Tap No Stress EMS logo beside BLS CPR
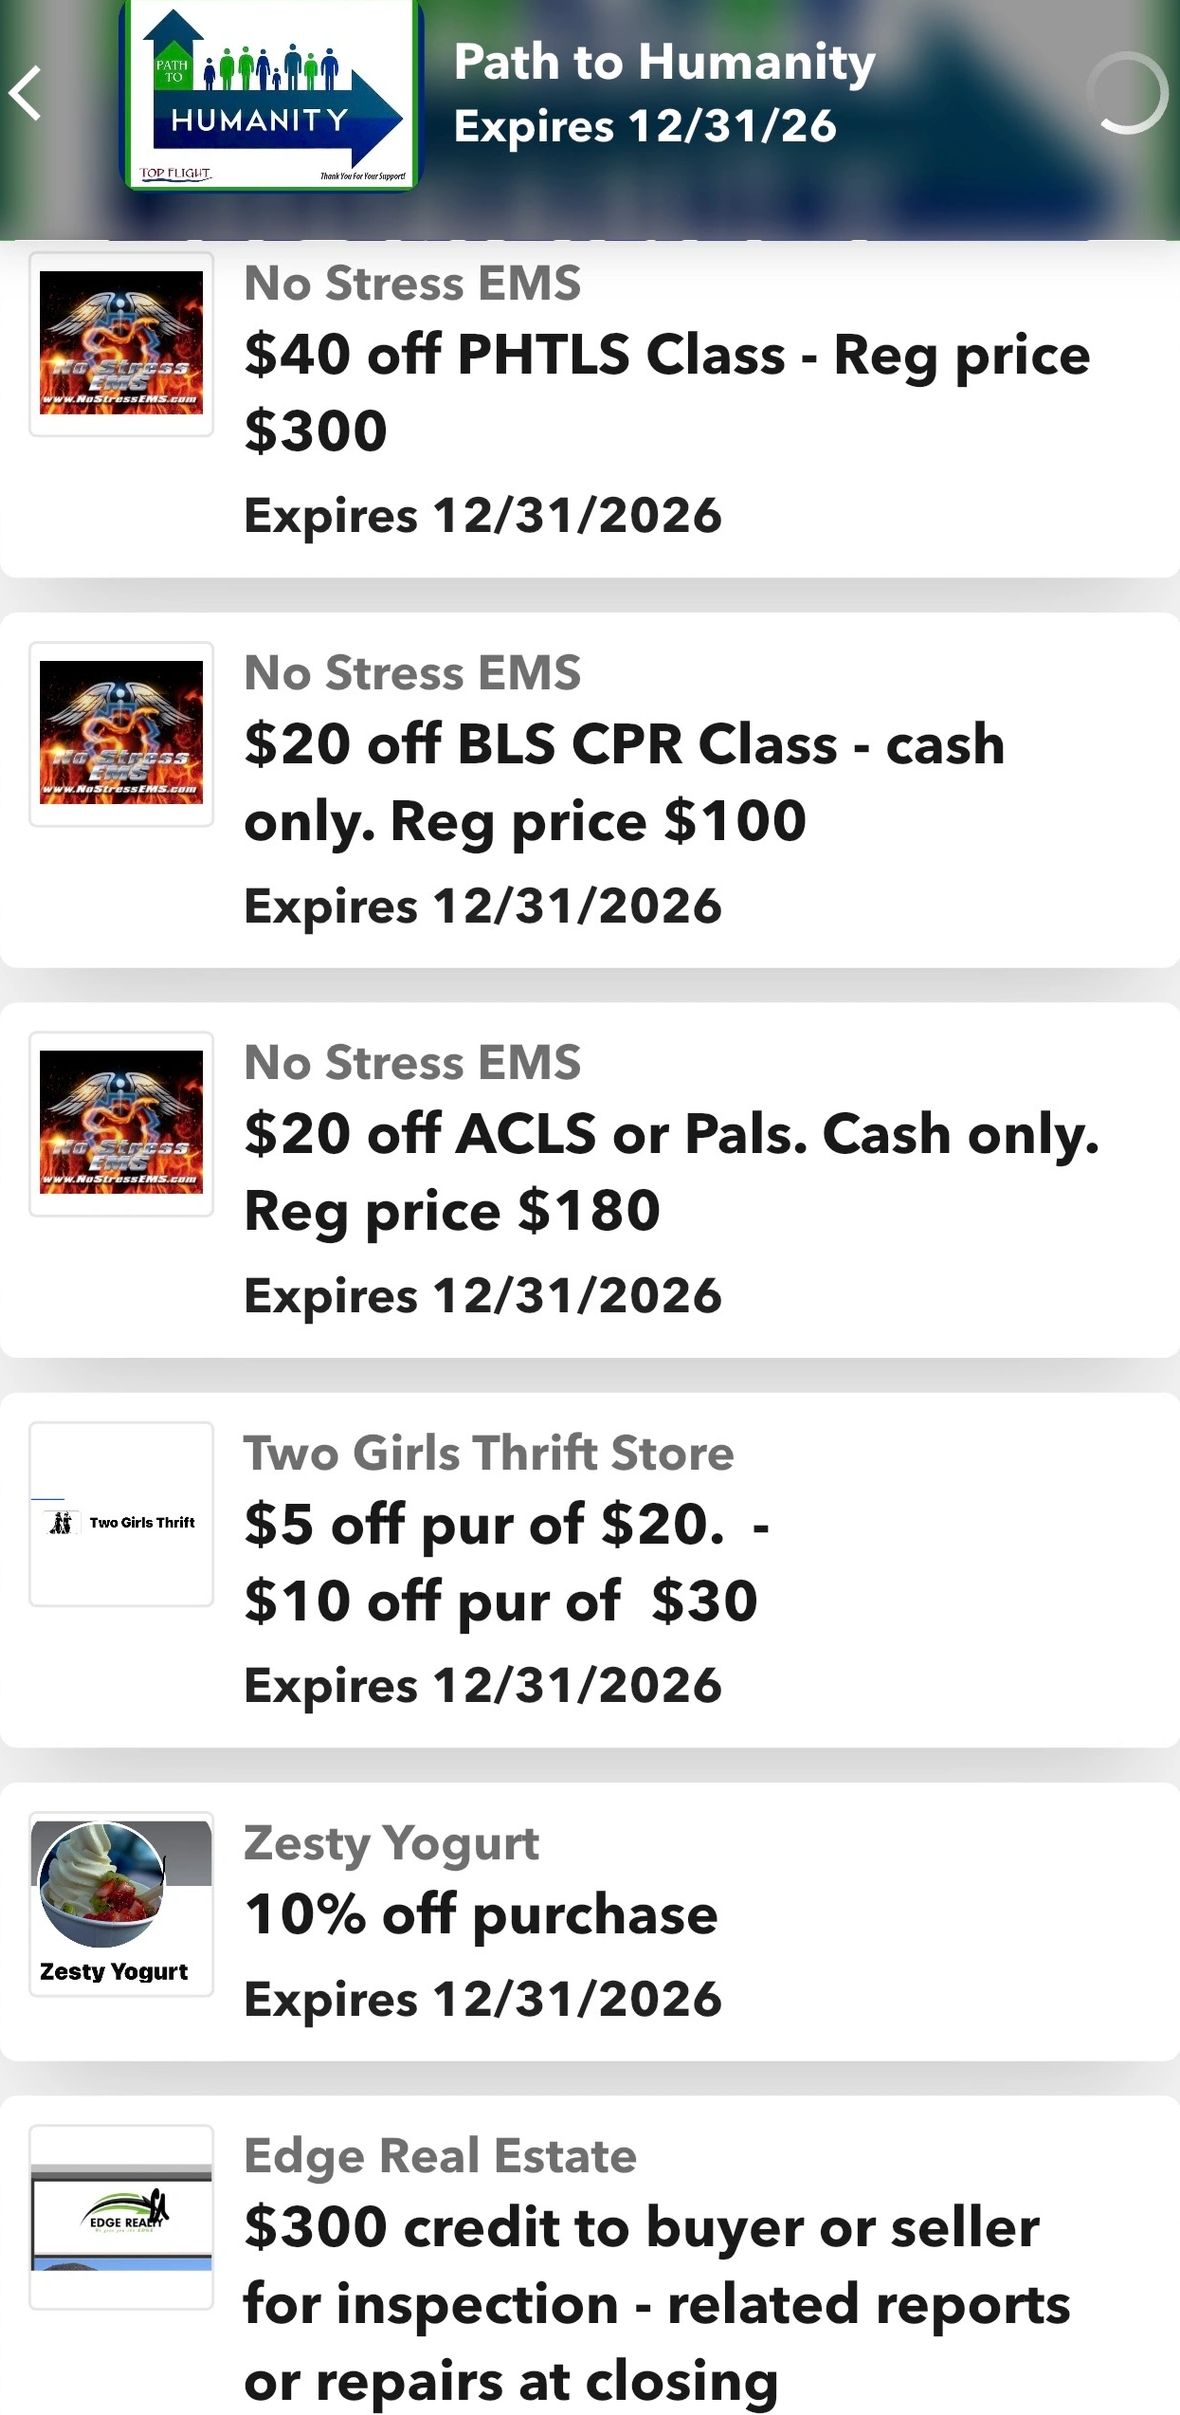Image resolution: width=1180 pixels, height=2415 pixels. coord(121,733)
